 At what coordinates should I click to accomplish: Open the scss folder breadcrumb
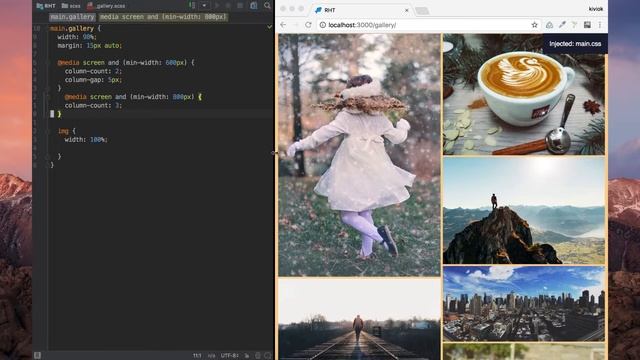click(71, 6)
